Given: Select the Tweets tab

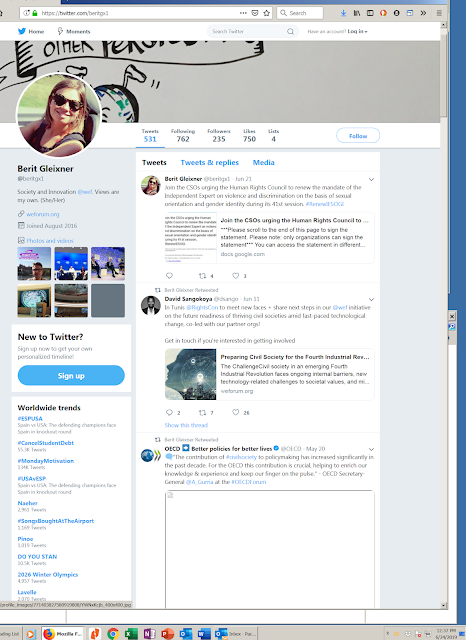Looking at the screenshot, I should pyautogui.click(x=154, y=162).
